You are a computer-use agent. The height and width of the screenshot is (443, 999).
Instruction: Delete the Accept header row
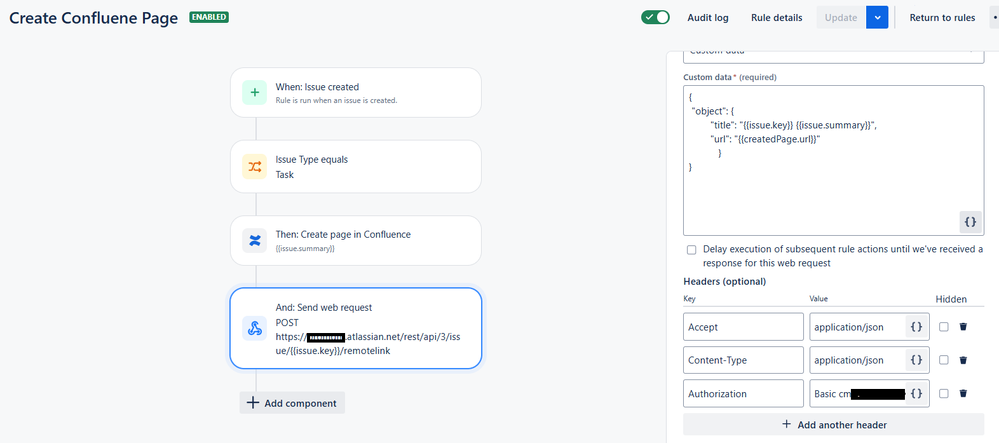pos(963,326)
